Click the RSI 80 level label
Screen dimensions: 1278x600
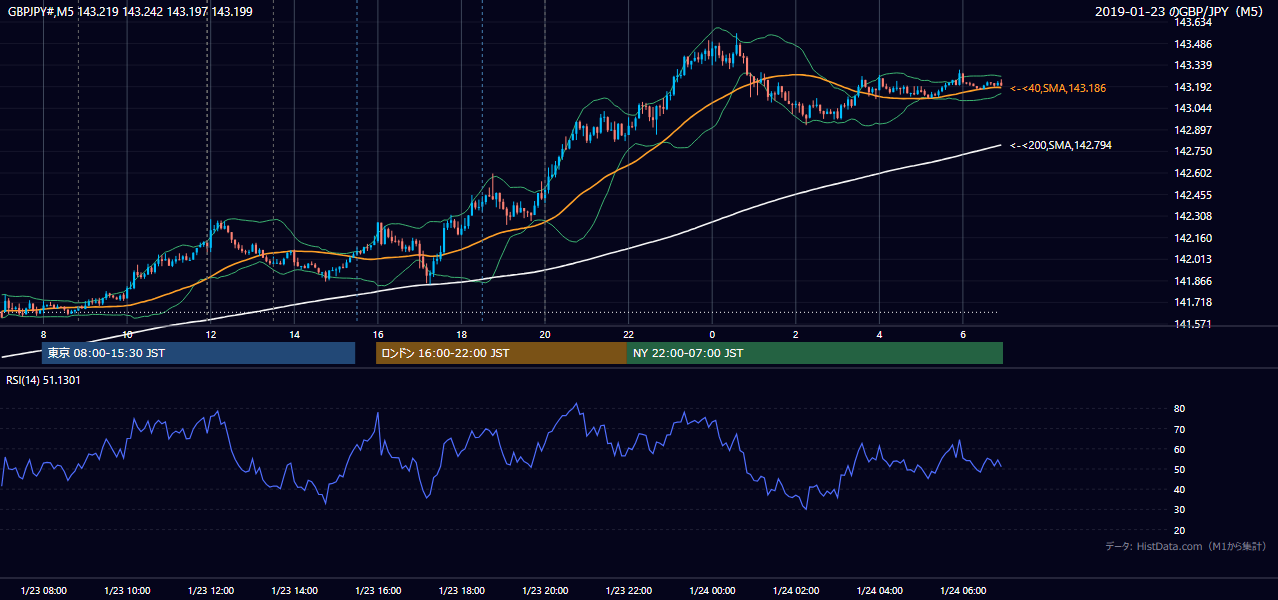click(1179, 409)
